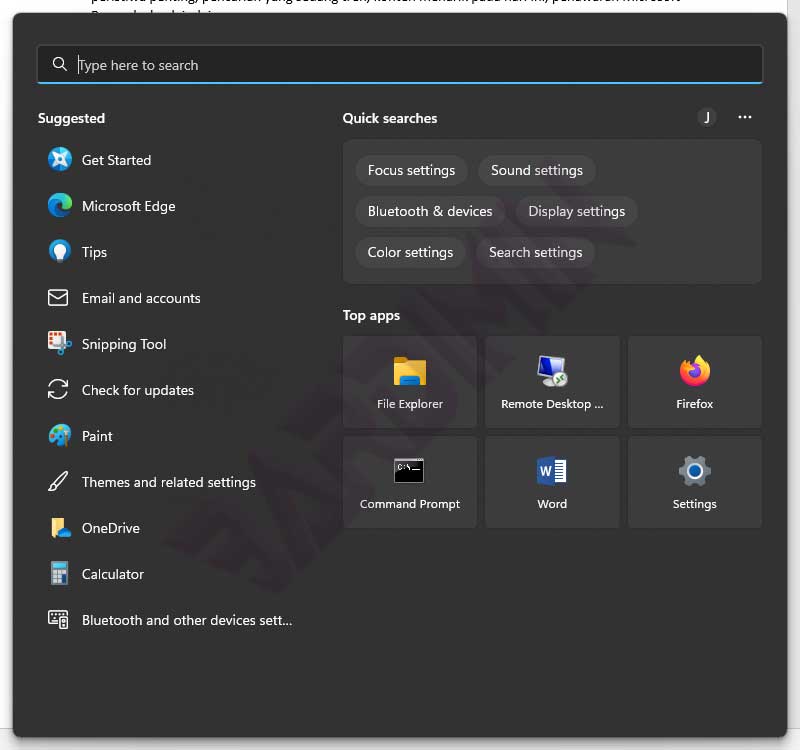Select the Check for updates label
800x750 pixels.
tap(138, 390)
